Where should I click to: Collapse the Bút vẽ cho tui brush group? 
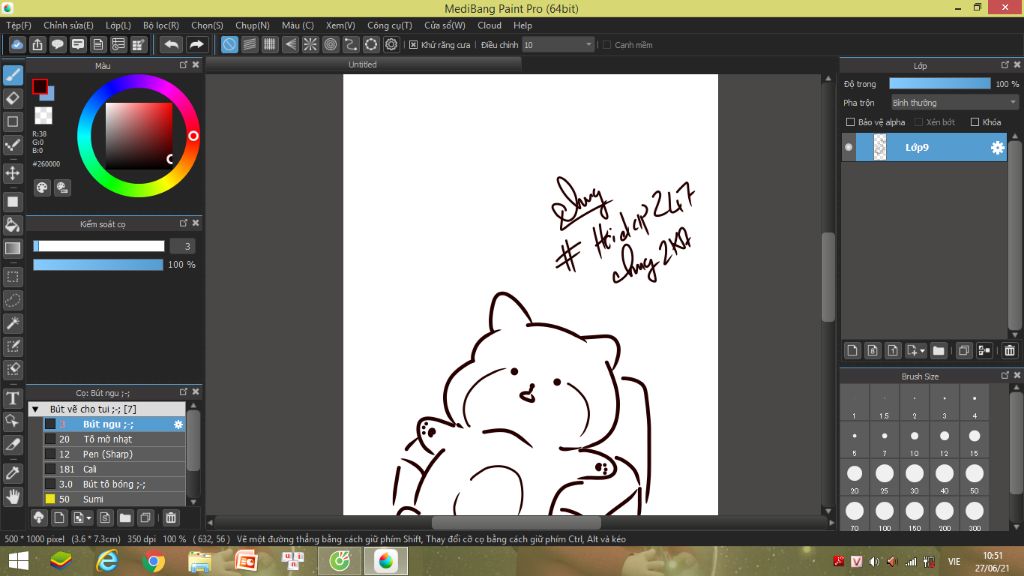35,409
